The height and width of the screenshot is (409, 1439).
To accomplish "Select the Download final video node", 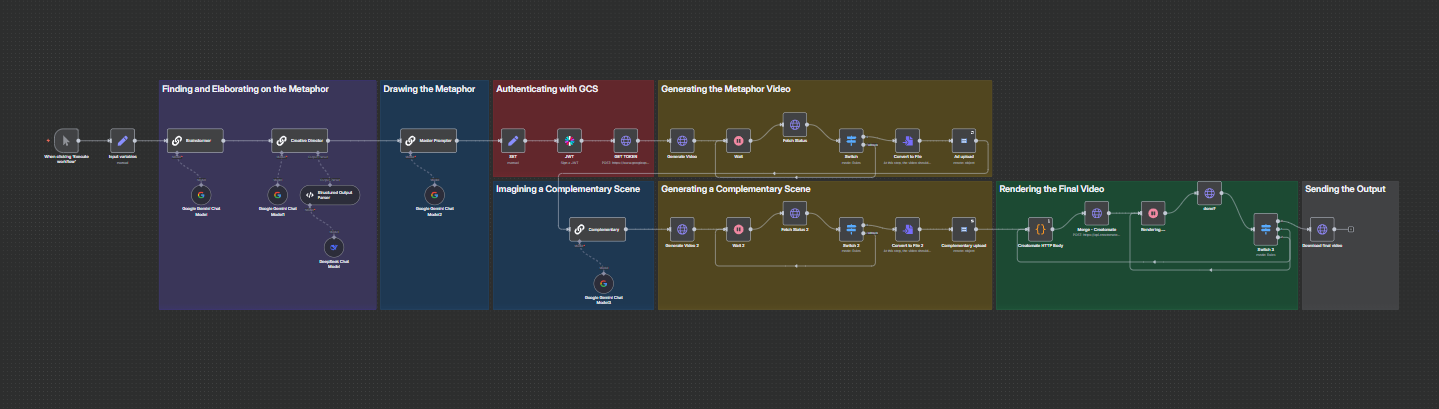I will click(1323, 230).
